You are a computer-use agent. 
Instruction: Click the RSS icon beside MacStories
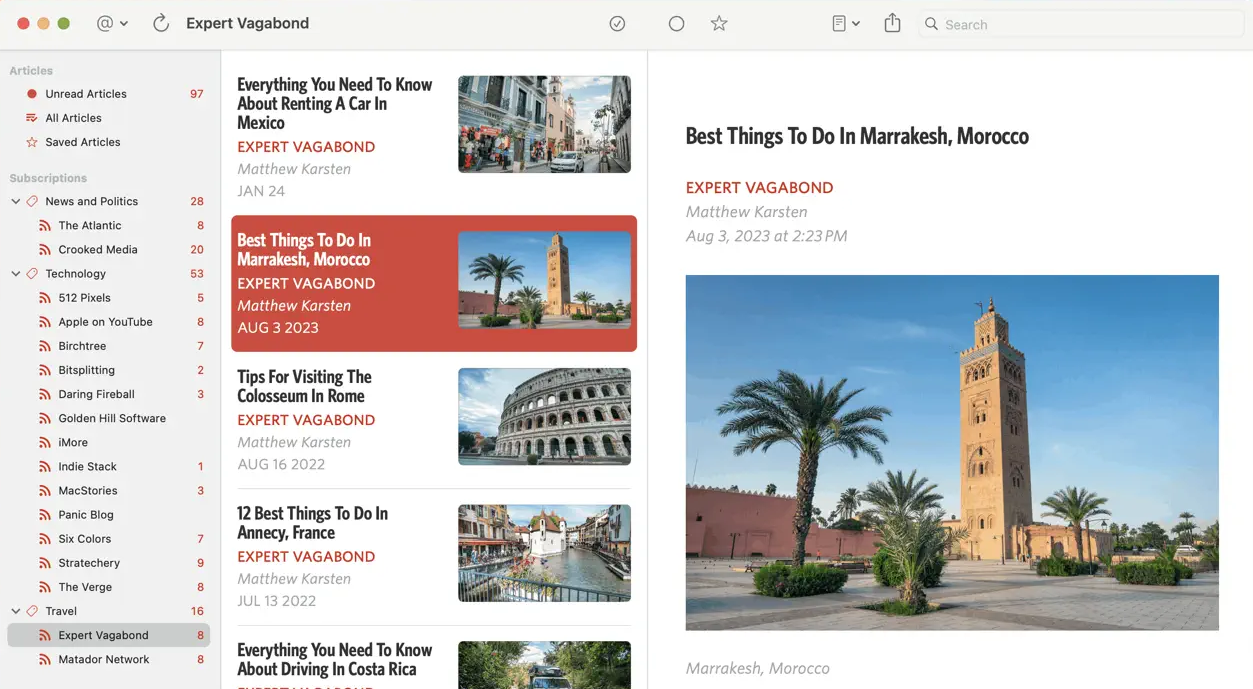click(x=44, y=491)
